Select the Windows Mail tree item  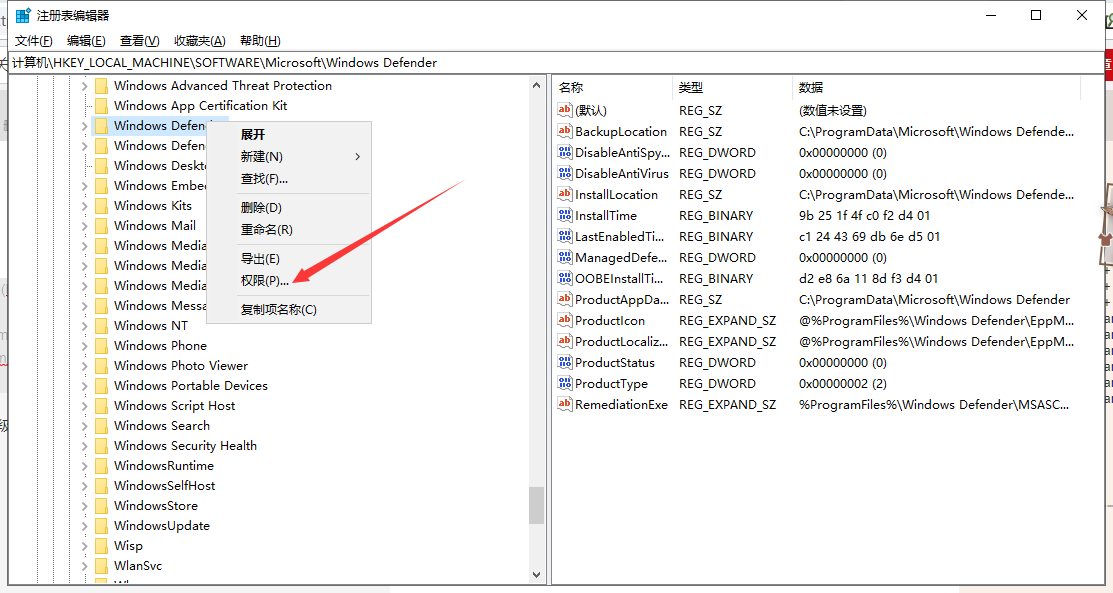click(x=155, y=226)
